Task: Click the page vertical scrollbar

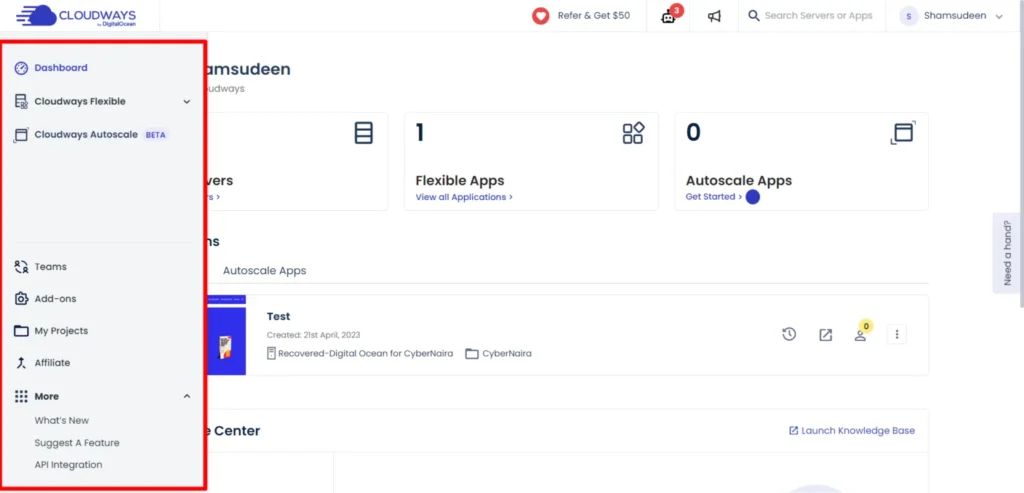Action: click(x=1020, y=154)
